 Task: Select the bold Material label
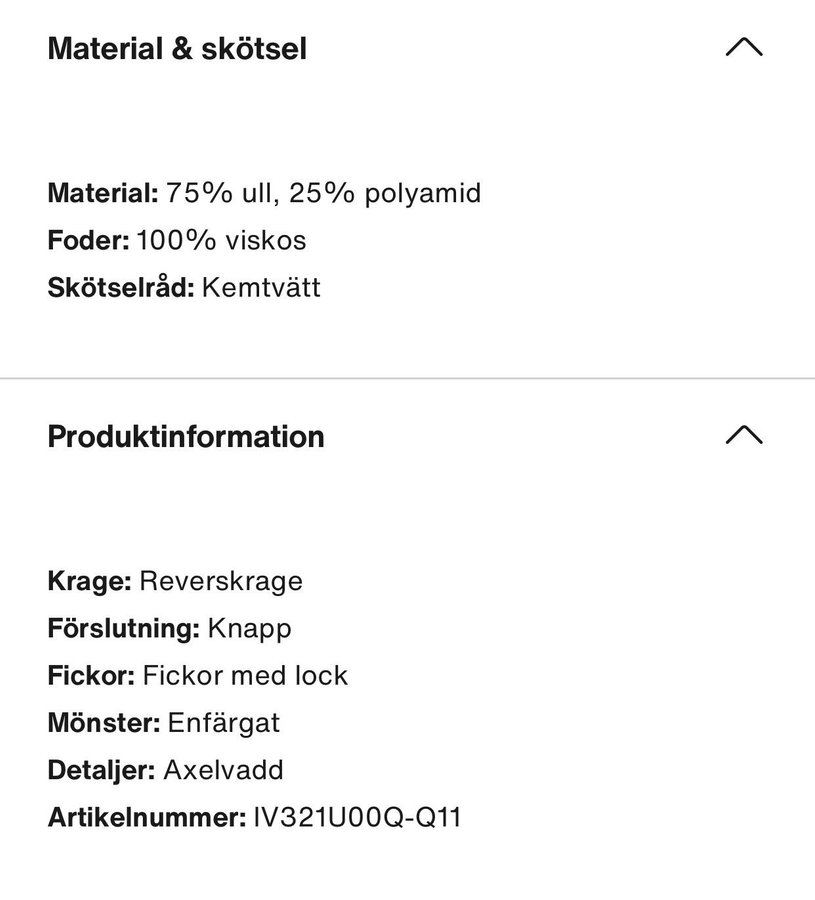coord(103,193)
